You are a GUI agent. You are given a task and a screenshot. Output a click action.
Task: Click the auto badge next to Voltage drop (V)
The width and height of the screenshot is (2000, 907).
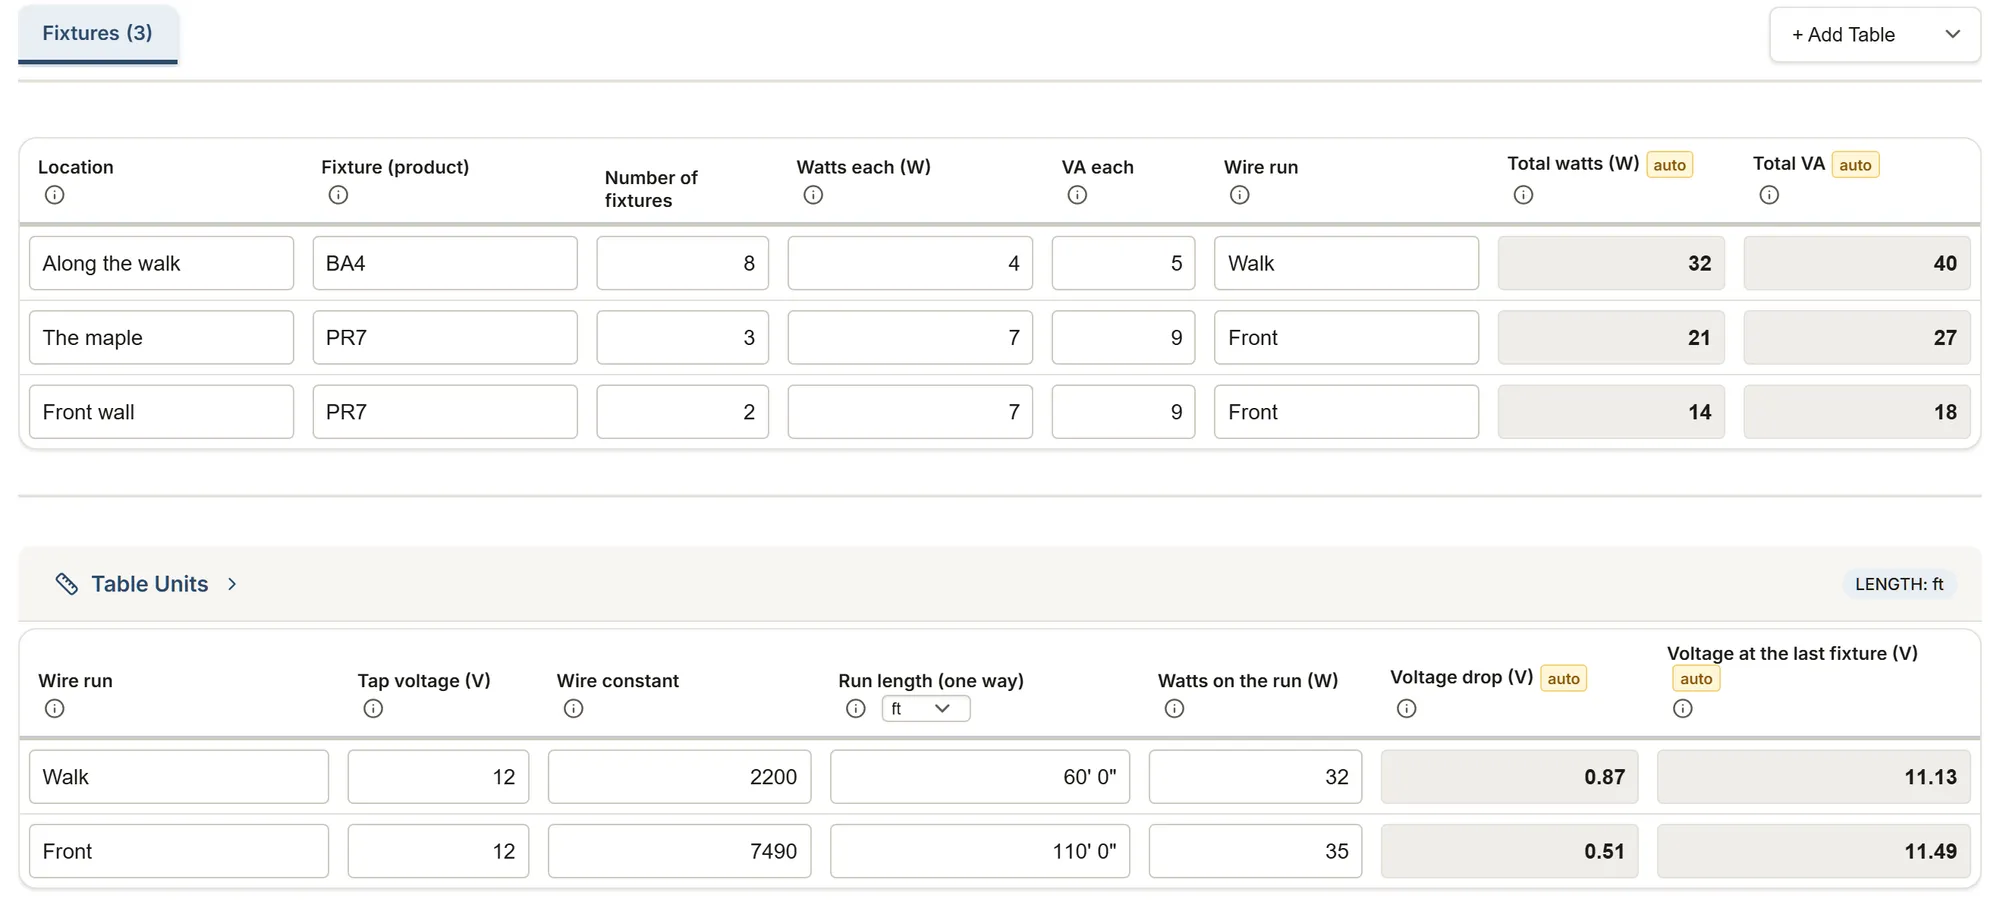click(x=1564, y=679)
